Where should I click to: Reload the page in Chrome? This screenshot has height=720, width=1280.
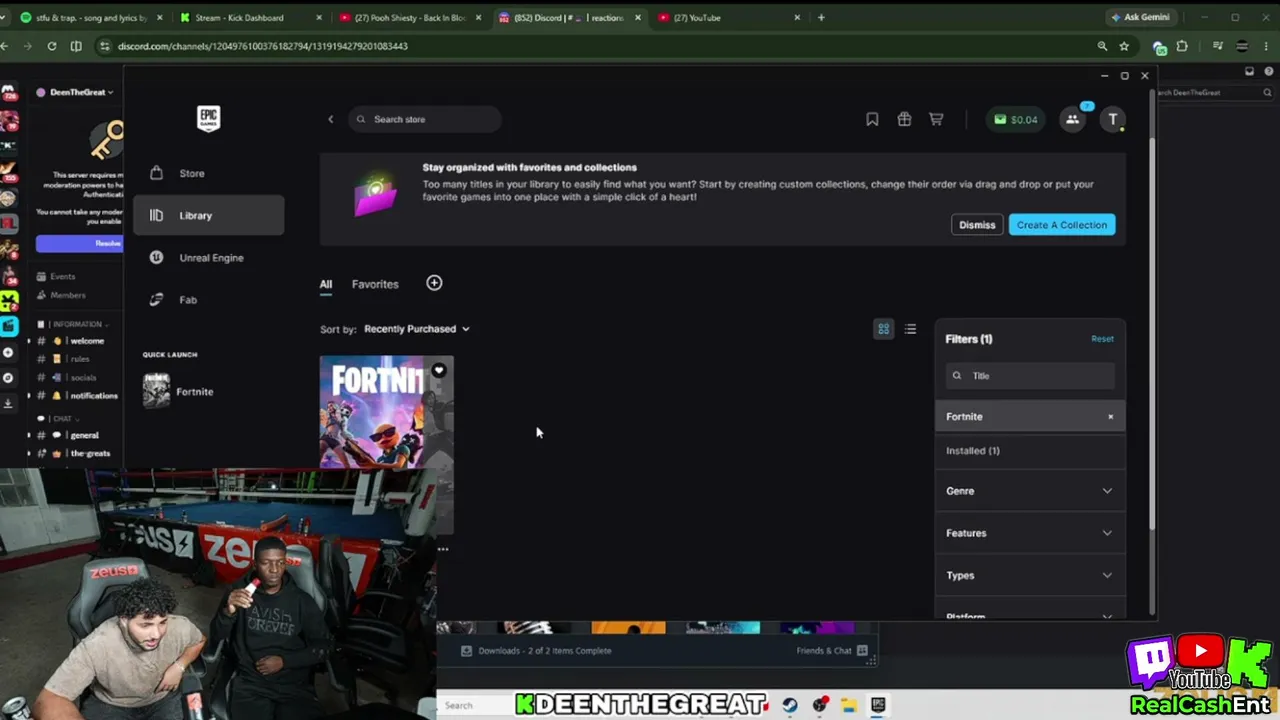point(51,46)
